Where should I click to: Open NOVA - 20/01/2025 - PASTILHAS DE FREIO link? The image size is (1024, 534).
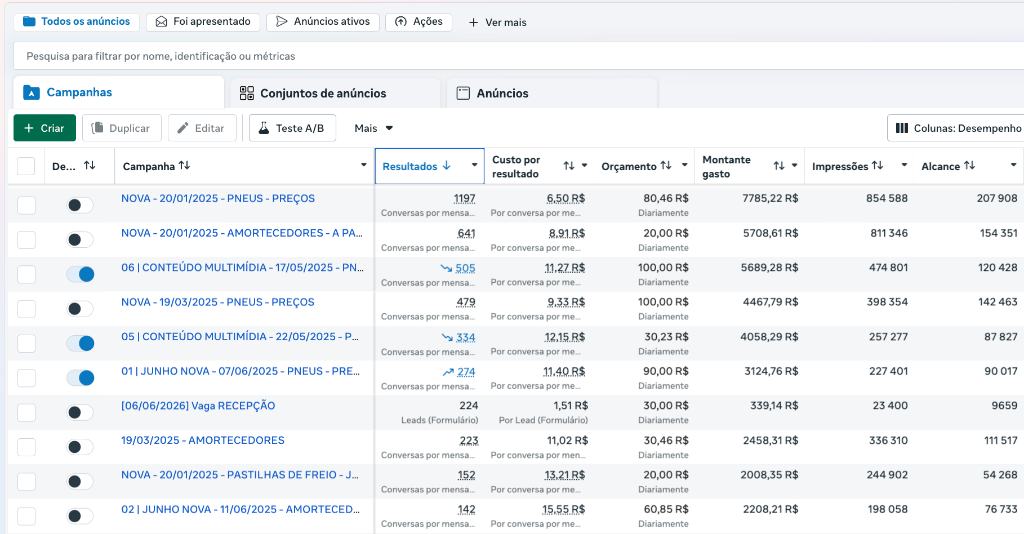coord(240,475)
